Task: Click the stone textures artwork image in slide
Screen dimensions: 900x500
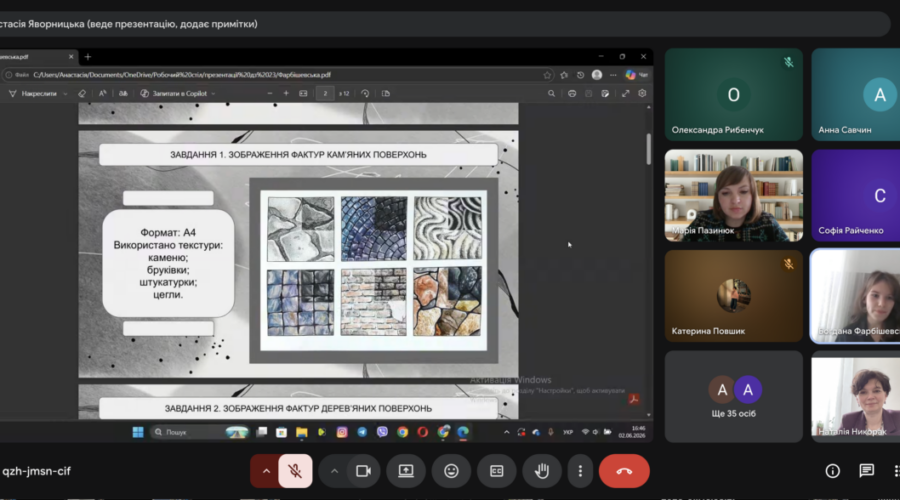Action: [374, 270]
